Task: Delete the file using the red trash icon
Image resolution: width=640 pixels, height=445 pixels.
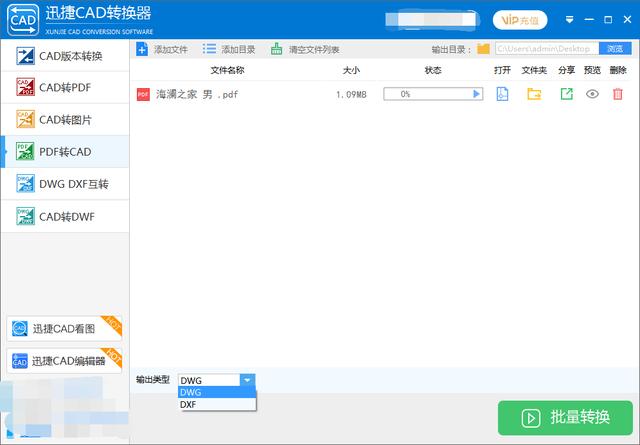Action: click(x=618, y=94)
